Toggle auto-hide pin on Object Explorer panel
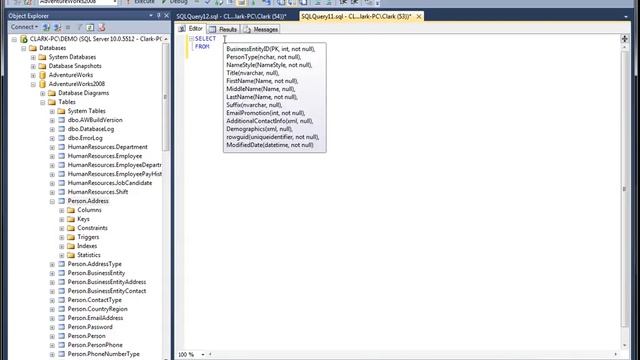The width and height of the screenshot is (640, 360). click(159, 16)
